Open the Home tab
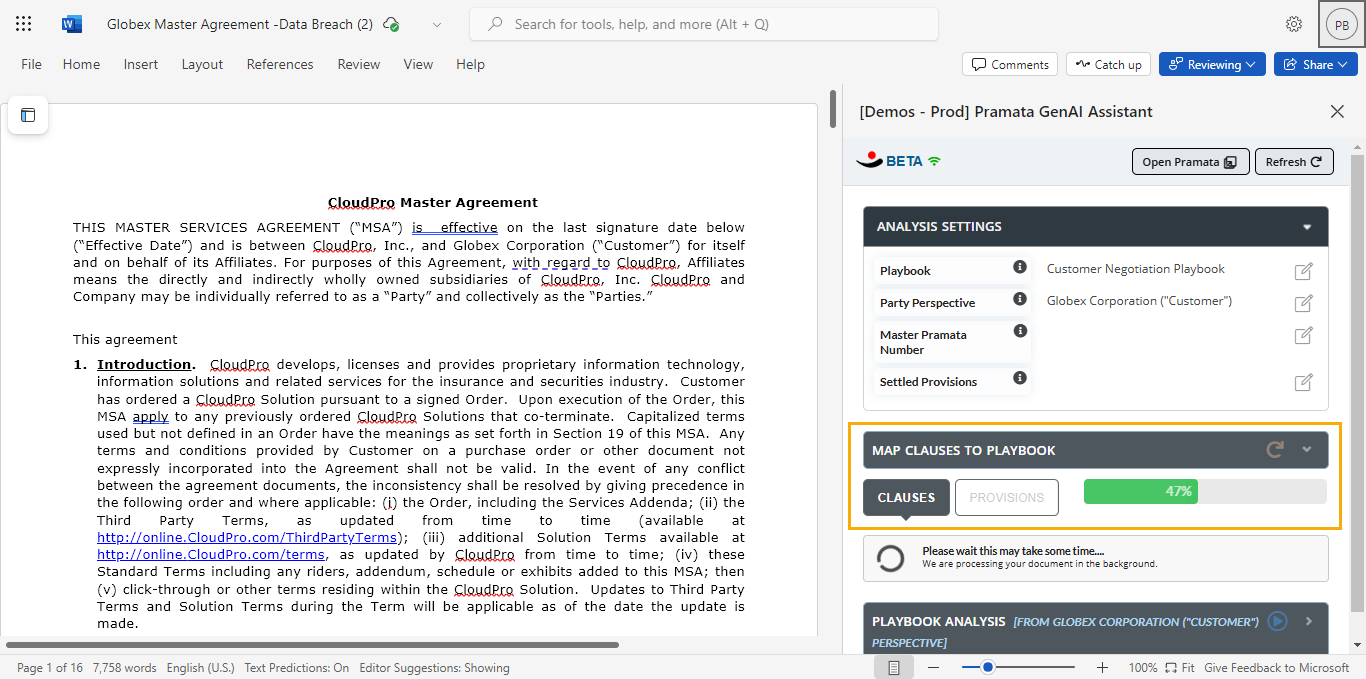 click(x=81, y=64)
